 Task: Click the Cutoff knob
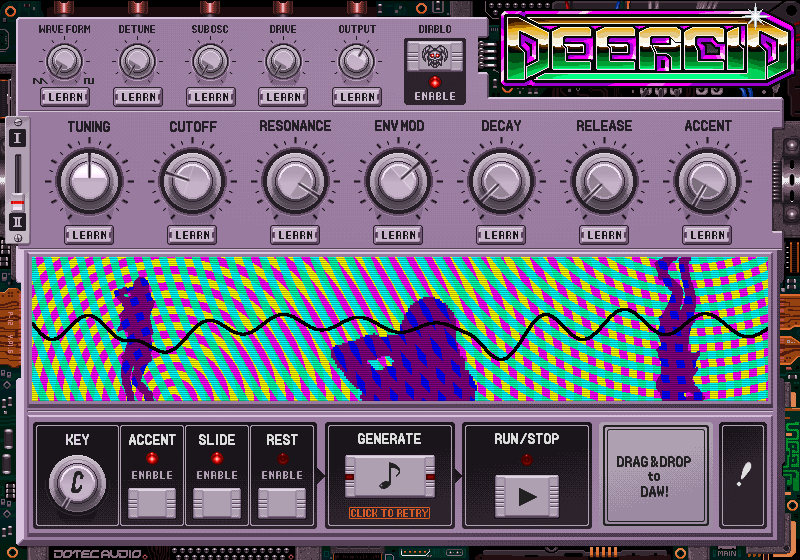click(192, 181)
